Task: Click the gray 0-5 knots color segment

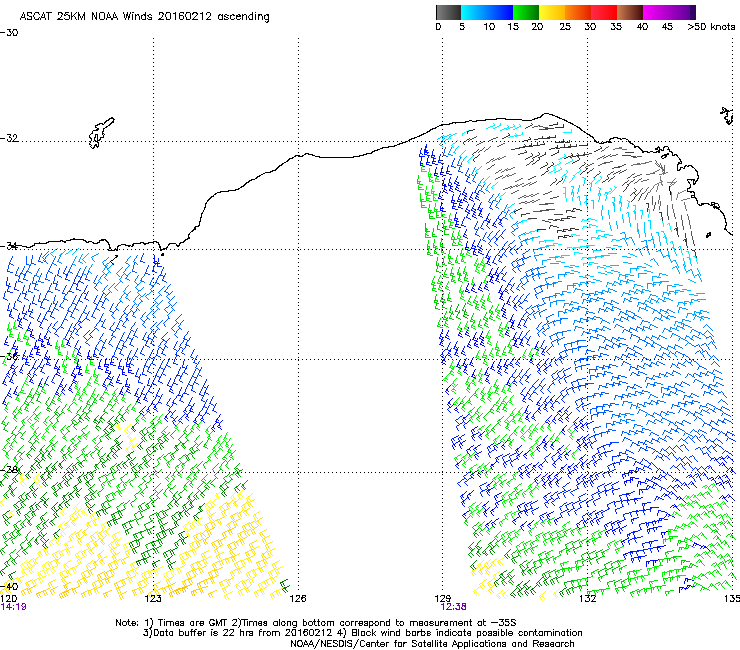Action: (x=448, y=12)
